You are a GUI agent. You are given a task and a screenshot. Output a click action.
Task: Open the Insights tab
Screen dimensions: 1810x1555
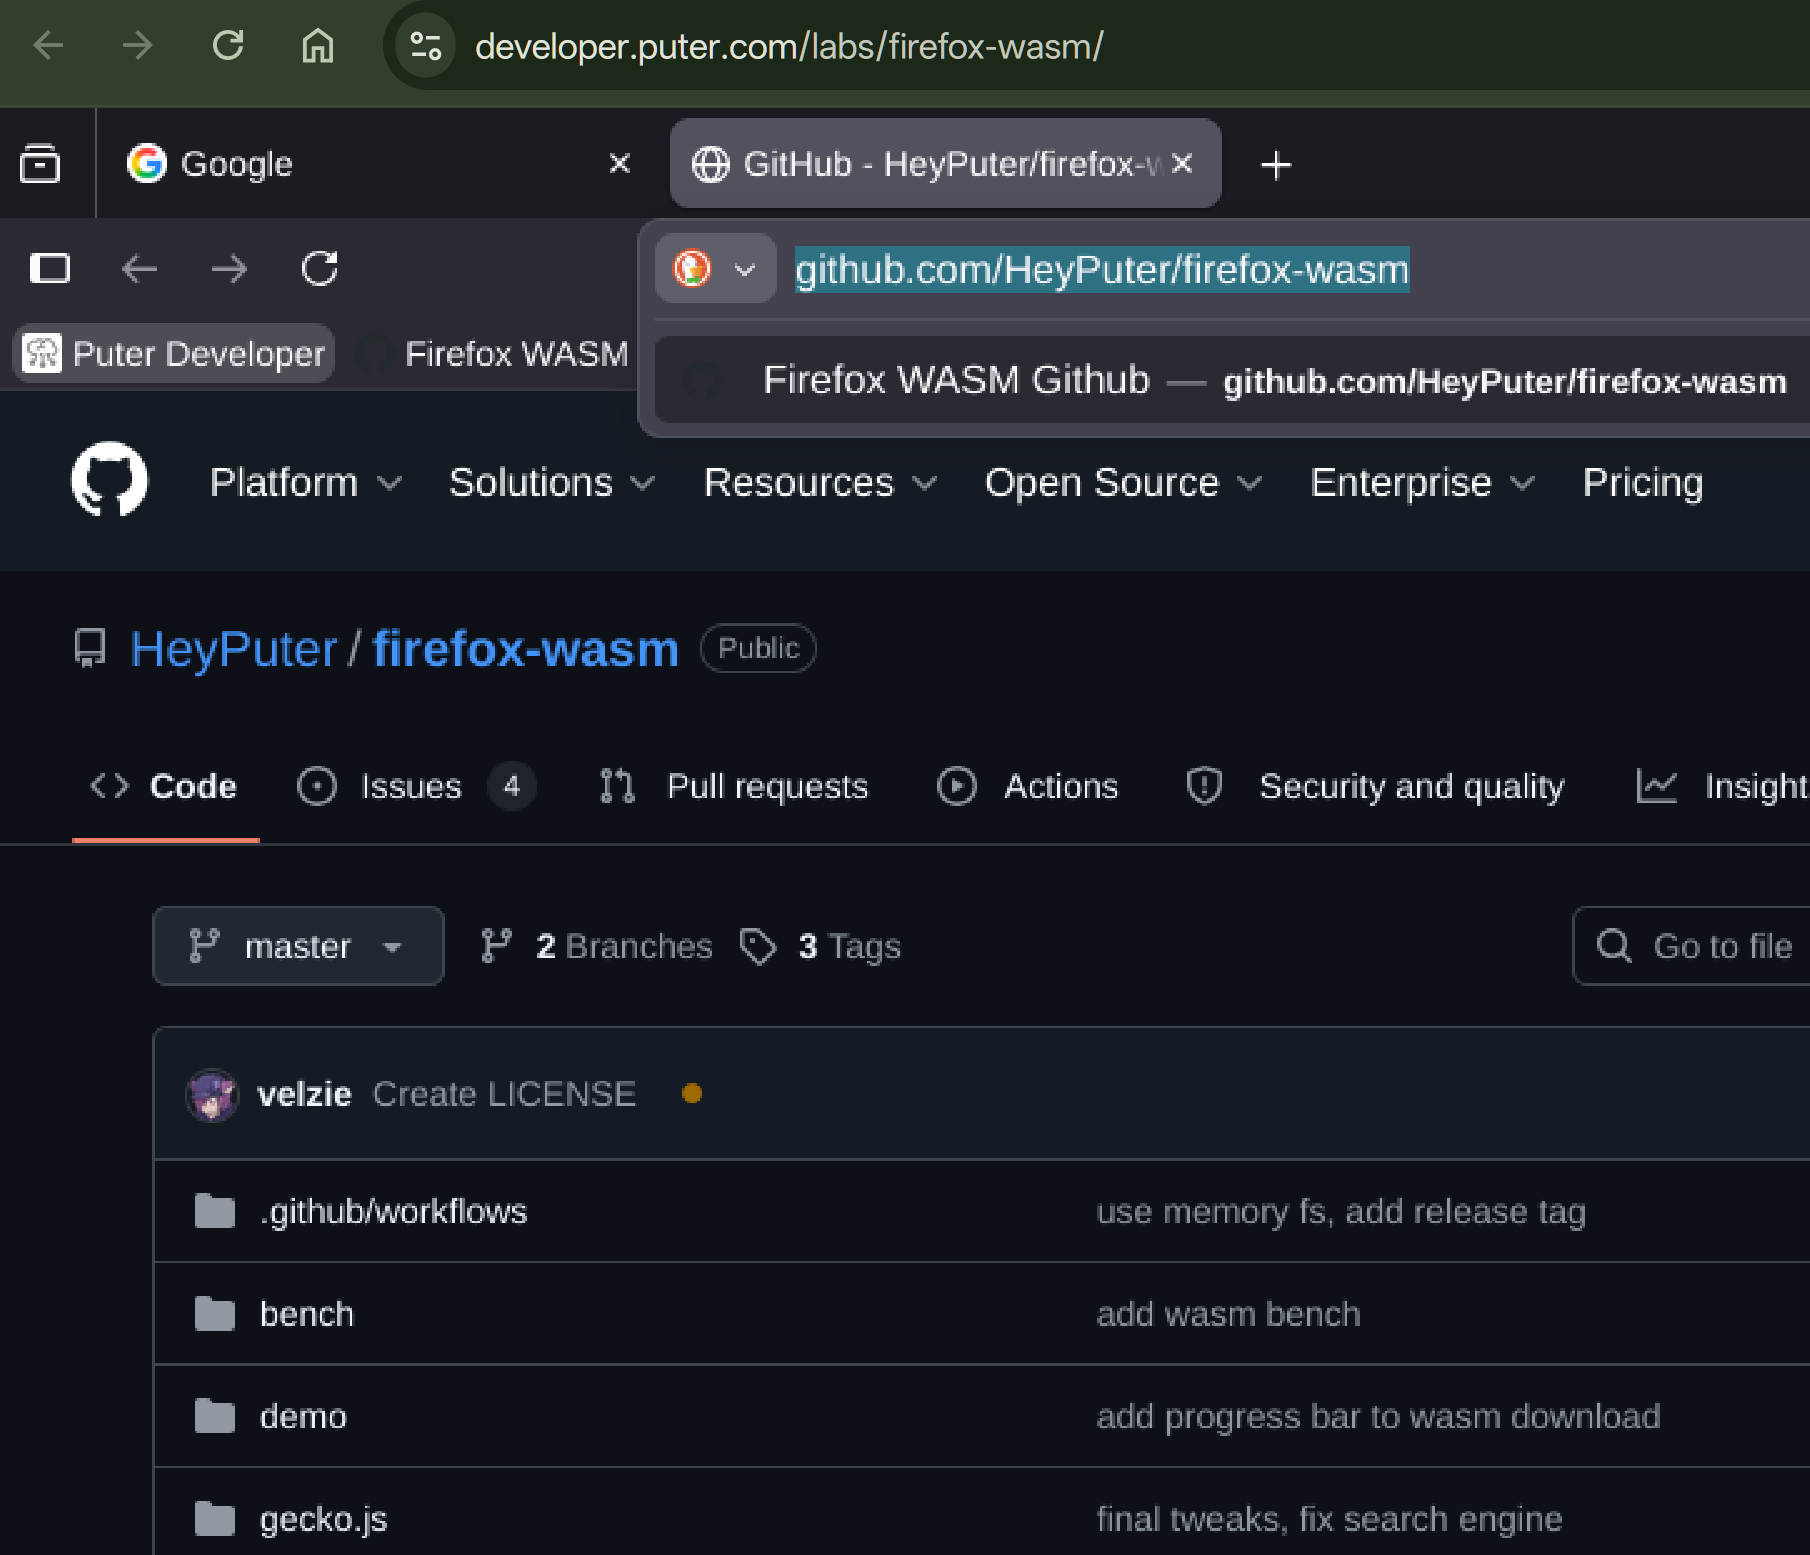click(1722, 787)
